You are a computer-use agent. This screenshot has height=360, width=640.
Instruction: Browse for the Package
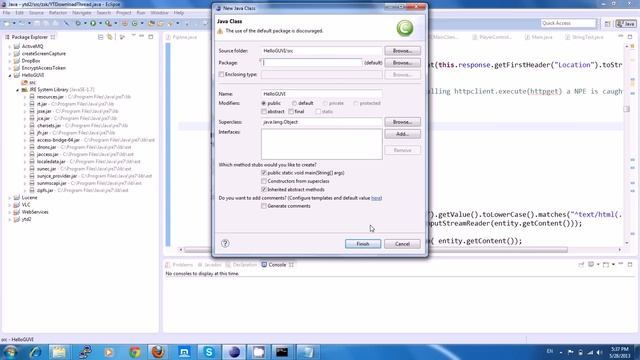402,63
